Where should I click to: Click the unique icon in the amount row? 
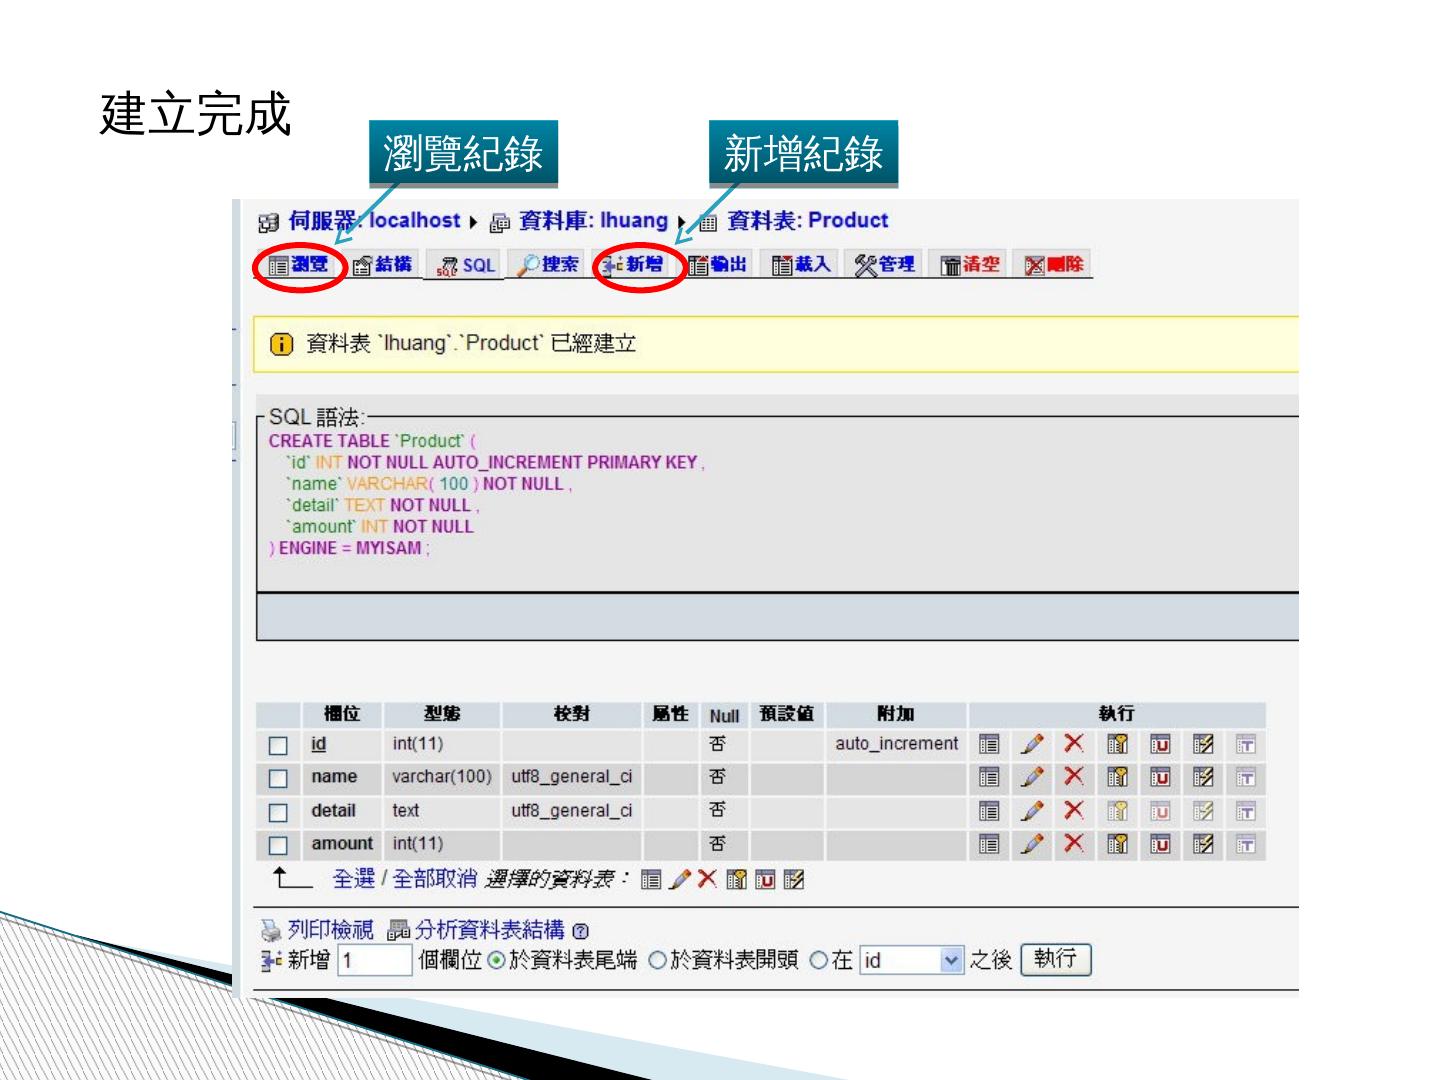pyautogui.click(x=1160, y=844)
